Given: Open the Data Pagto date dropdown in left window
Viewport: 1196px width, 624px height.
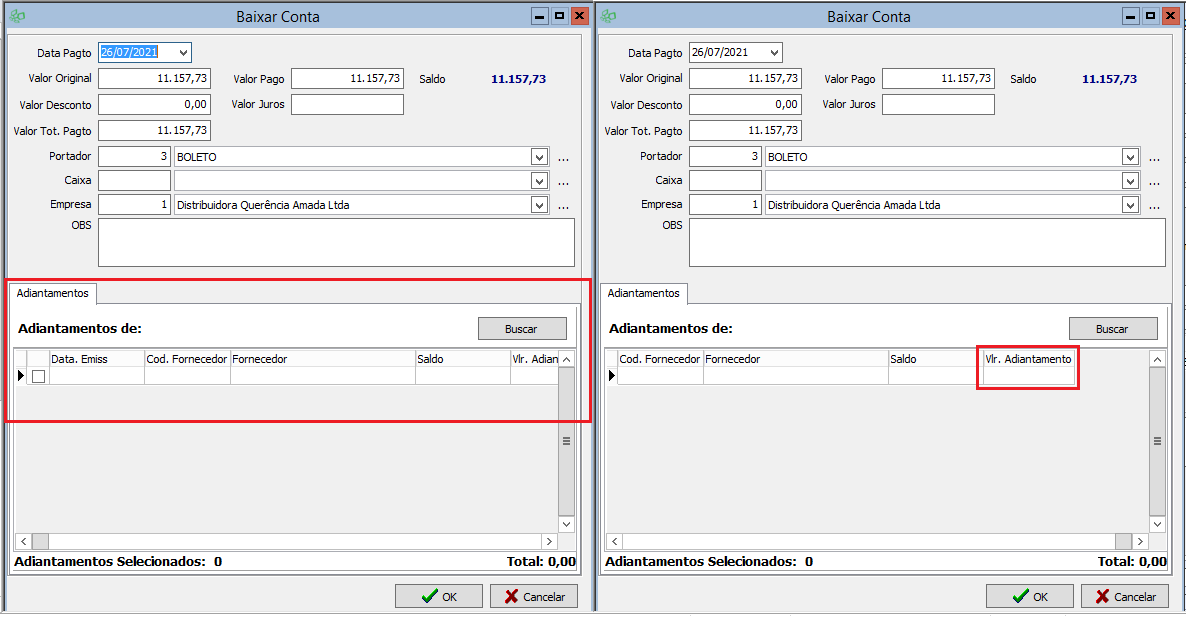Looking at the screenshot, I should coord(181,53).
